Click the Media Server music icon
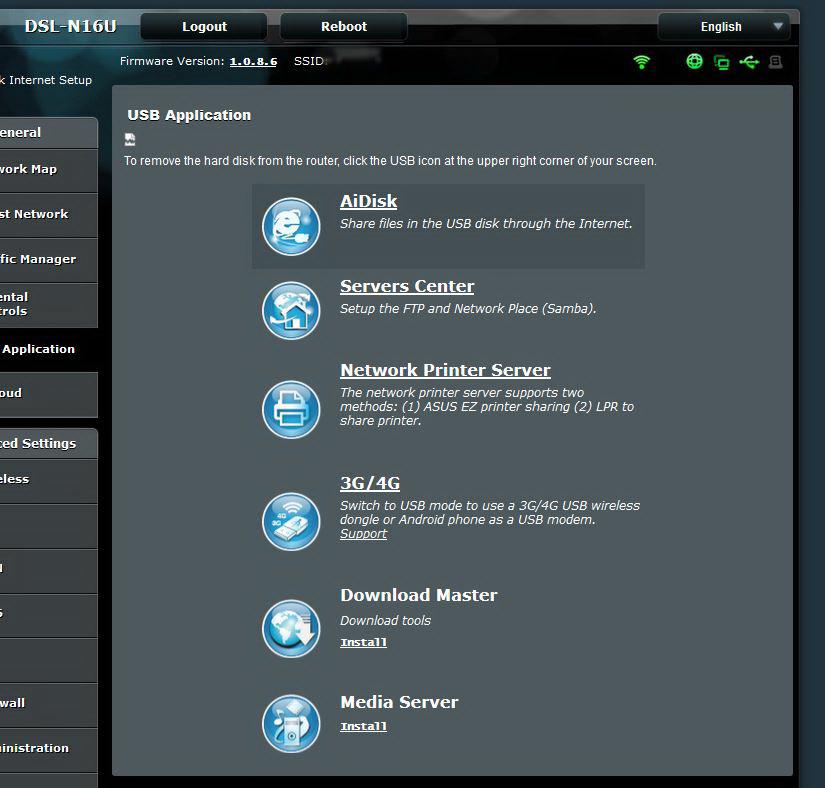 click(x=291, y=724)
